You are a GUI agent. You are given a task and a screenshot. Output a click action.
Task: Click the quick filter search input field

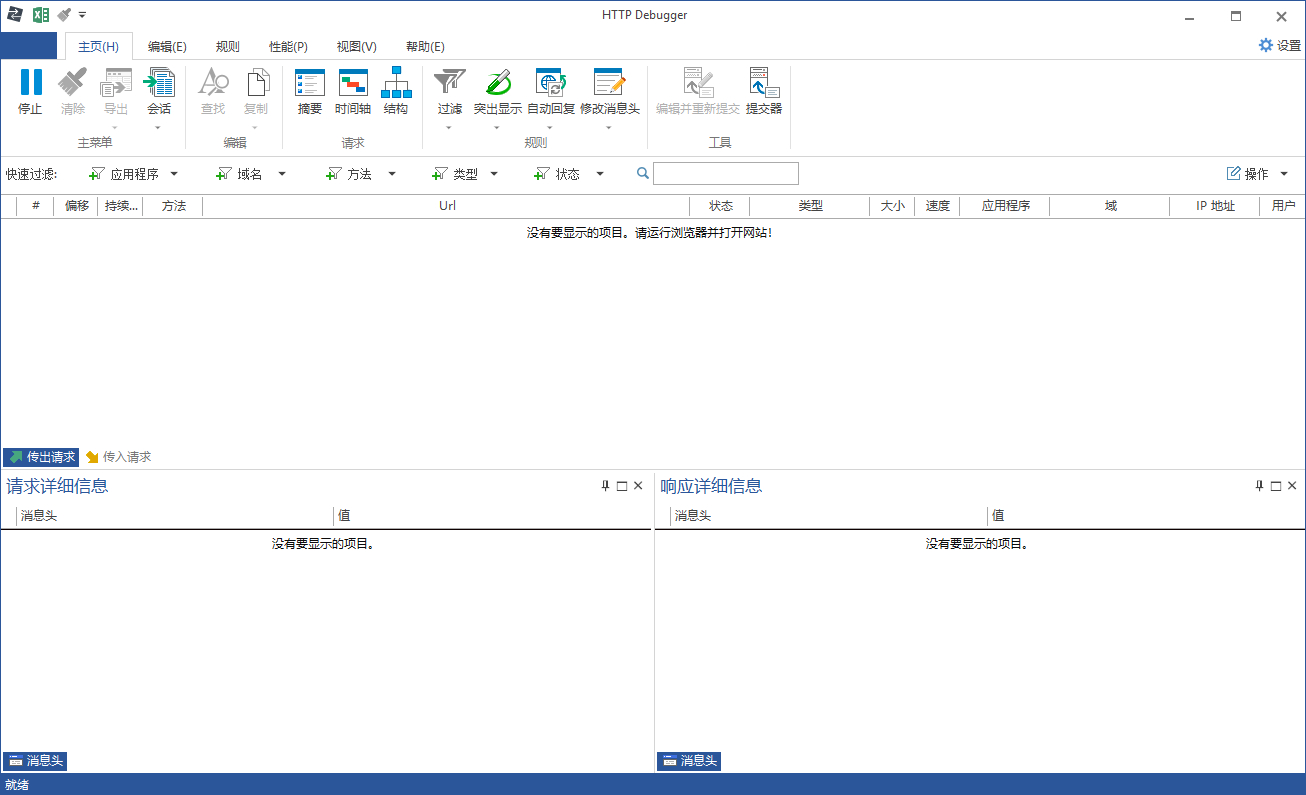(726, 173)
